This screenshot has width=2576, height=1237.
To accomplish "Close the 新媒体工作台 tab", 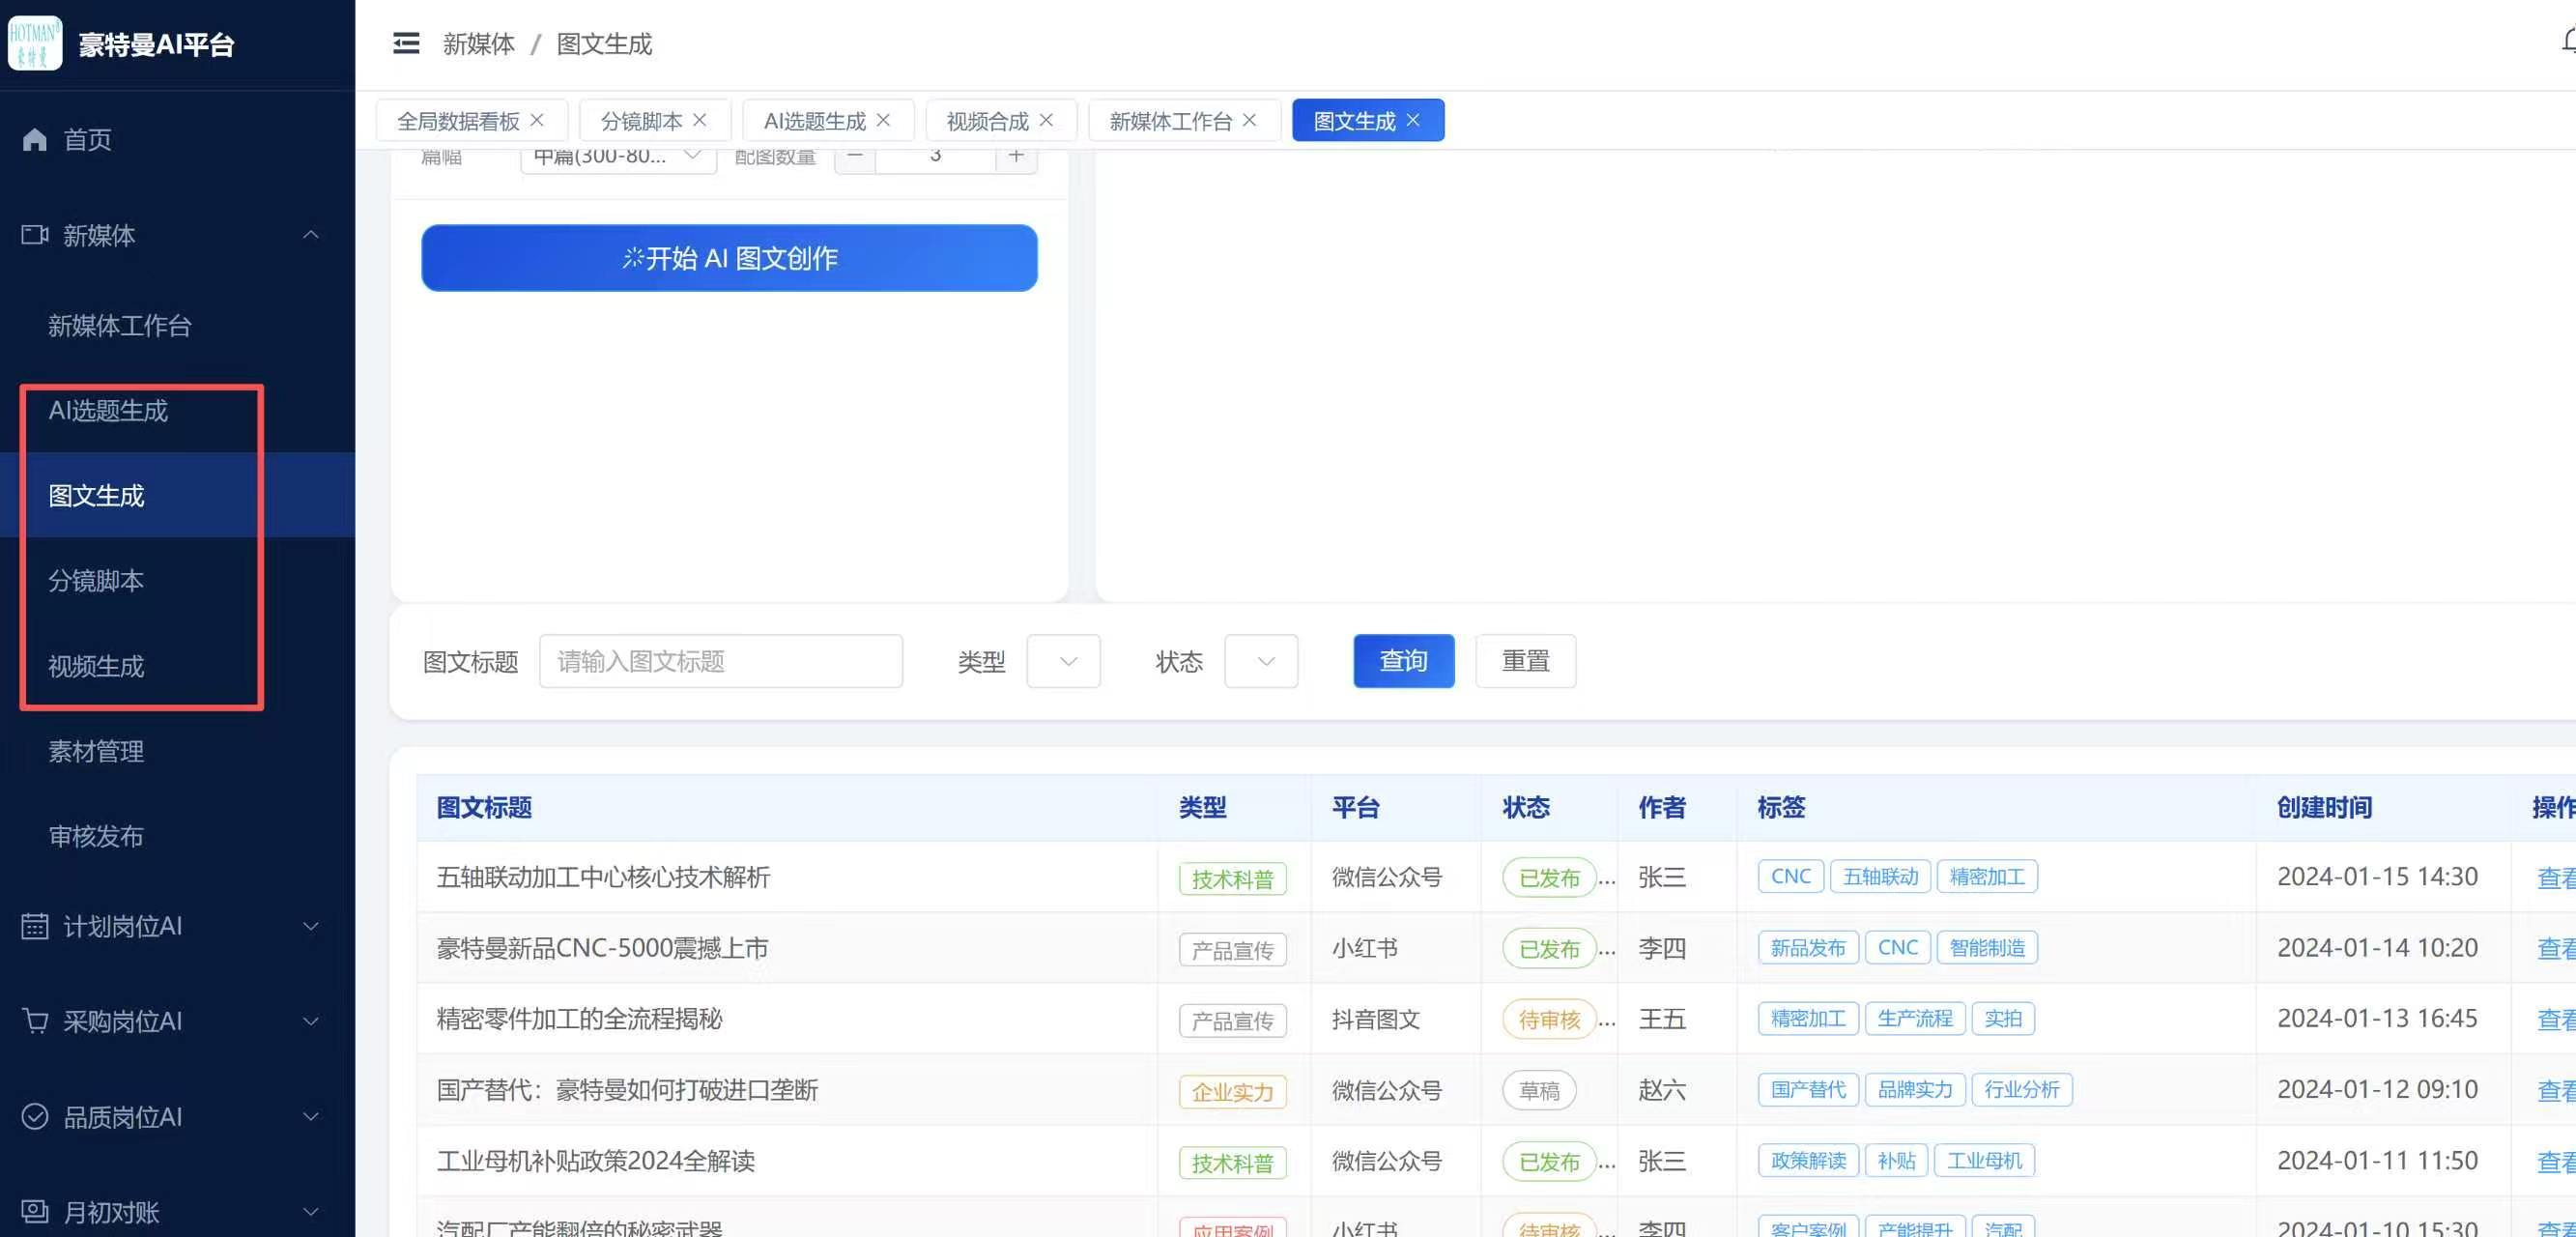I will click(x=1249, y=120).
